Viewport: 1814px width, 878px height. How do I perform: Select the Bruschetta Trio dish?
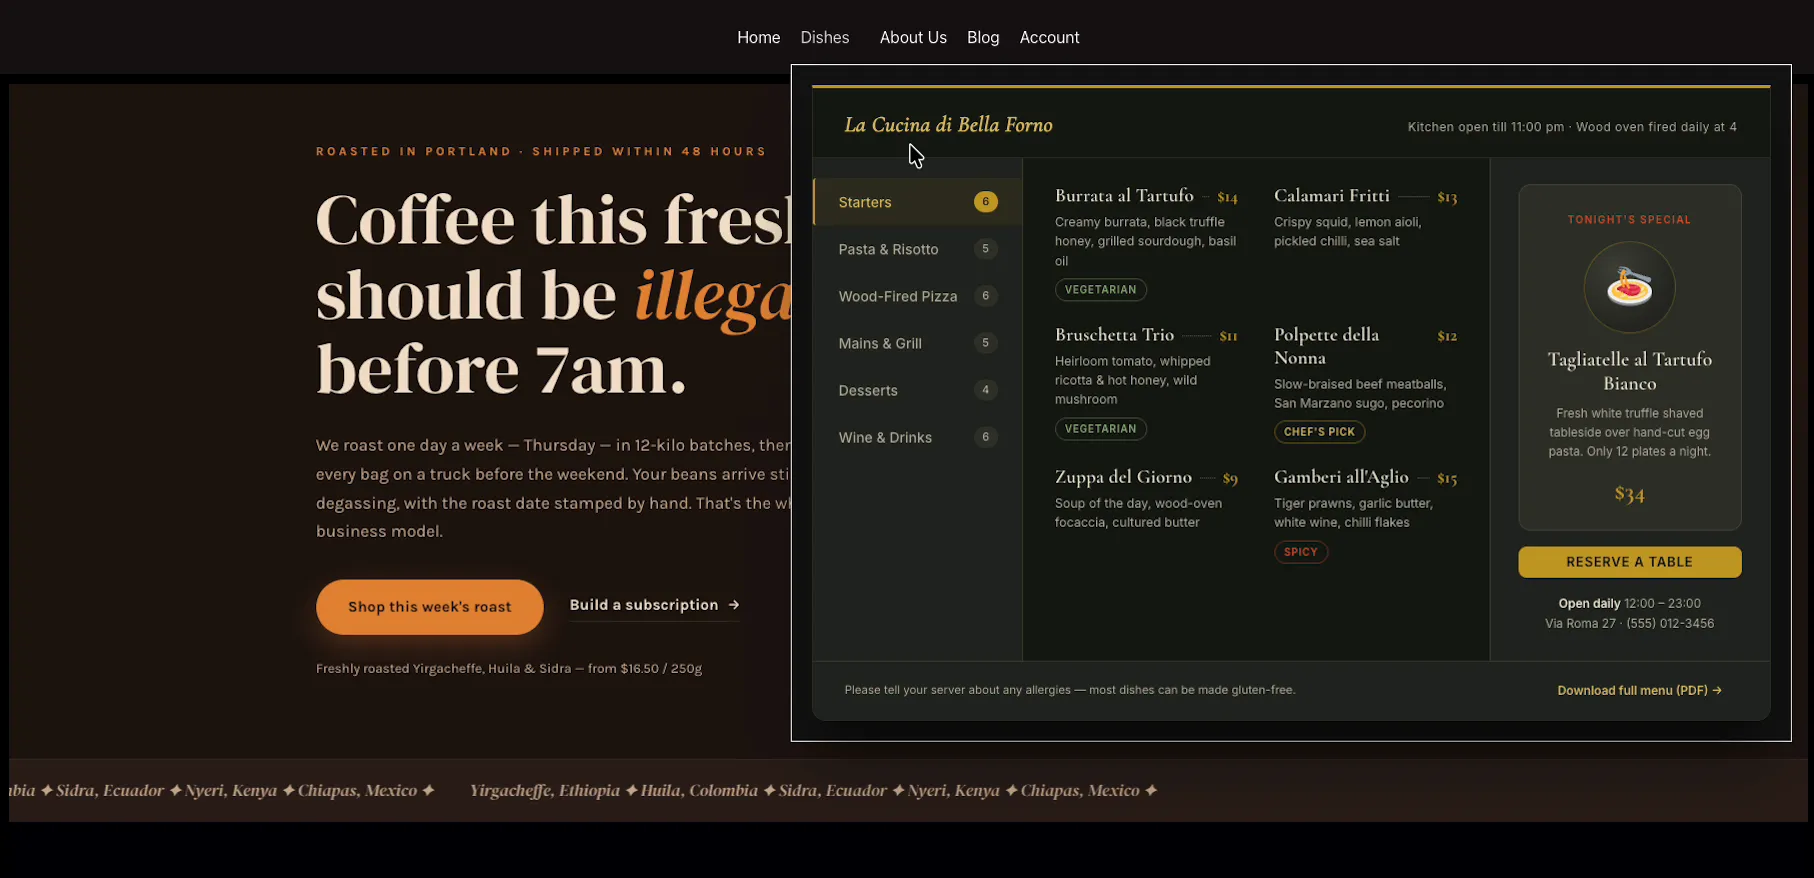pyautogui.click(x=1114, y=335)
